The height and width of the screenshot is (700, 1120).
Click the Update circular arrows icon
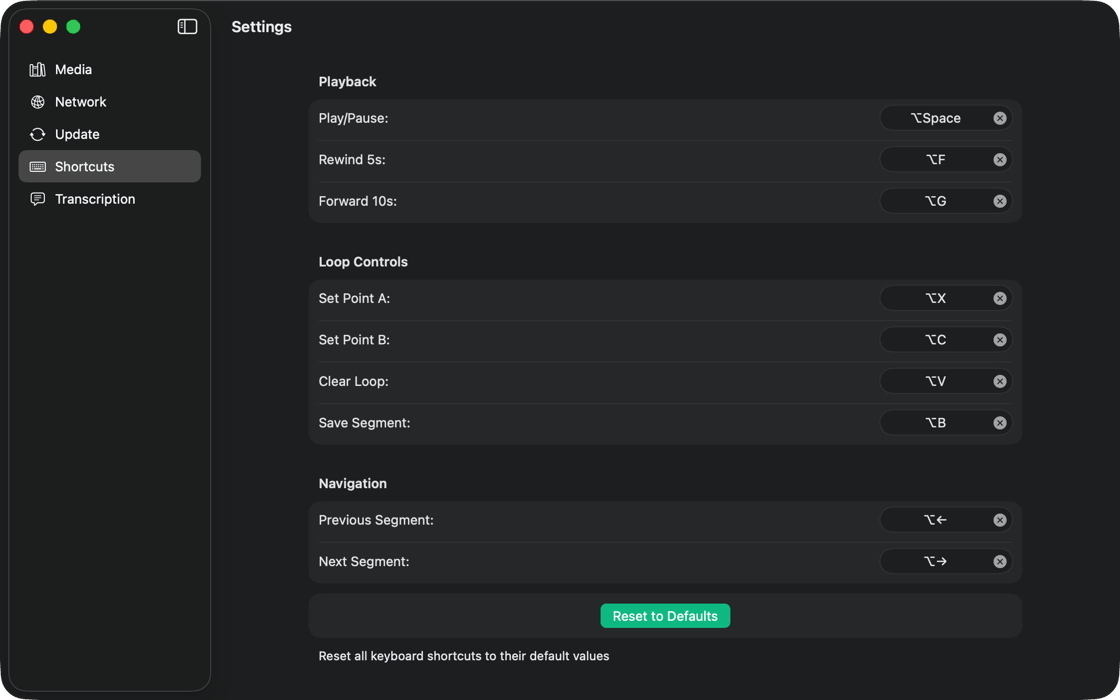tap(38, 134)
